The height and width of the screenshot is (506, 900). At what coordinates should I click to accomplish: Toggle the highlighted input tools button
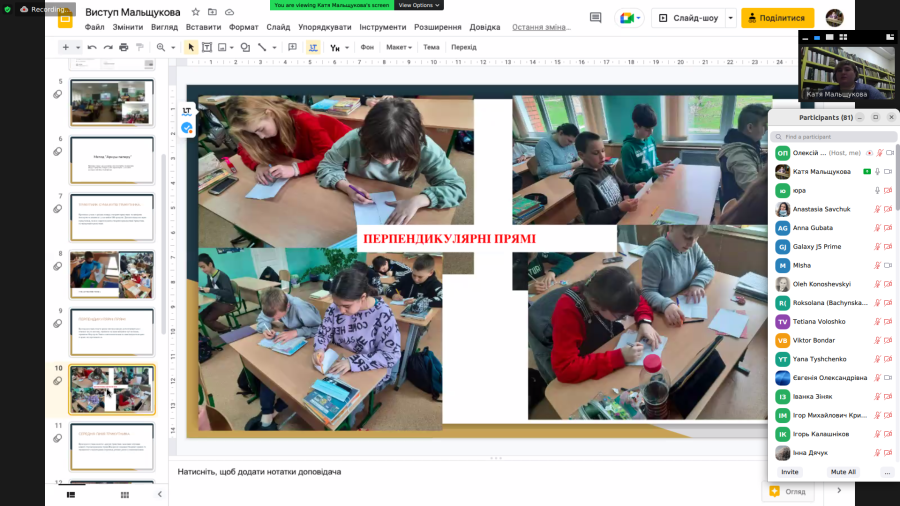(313, 48)
